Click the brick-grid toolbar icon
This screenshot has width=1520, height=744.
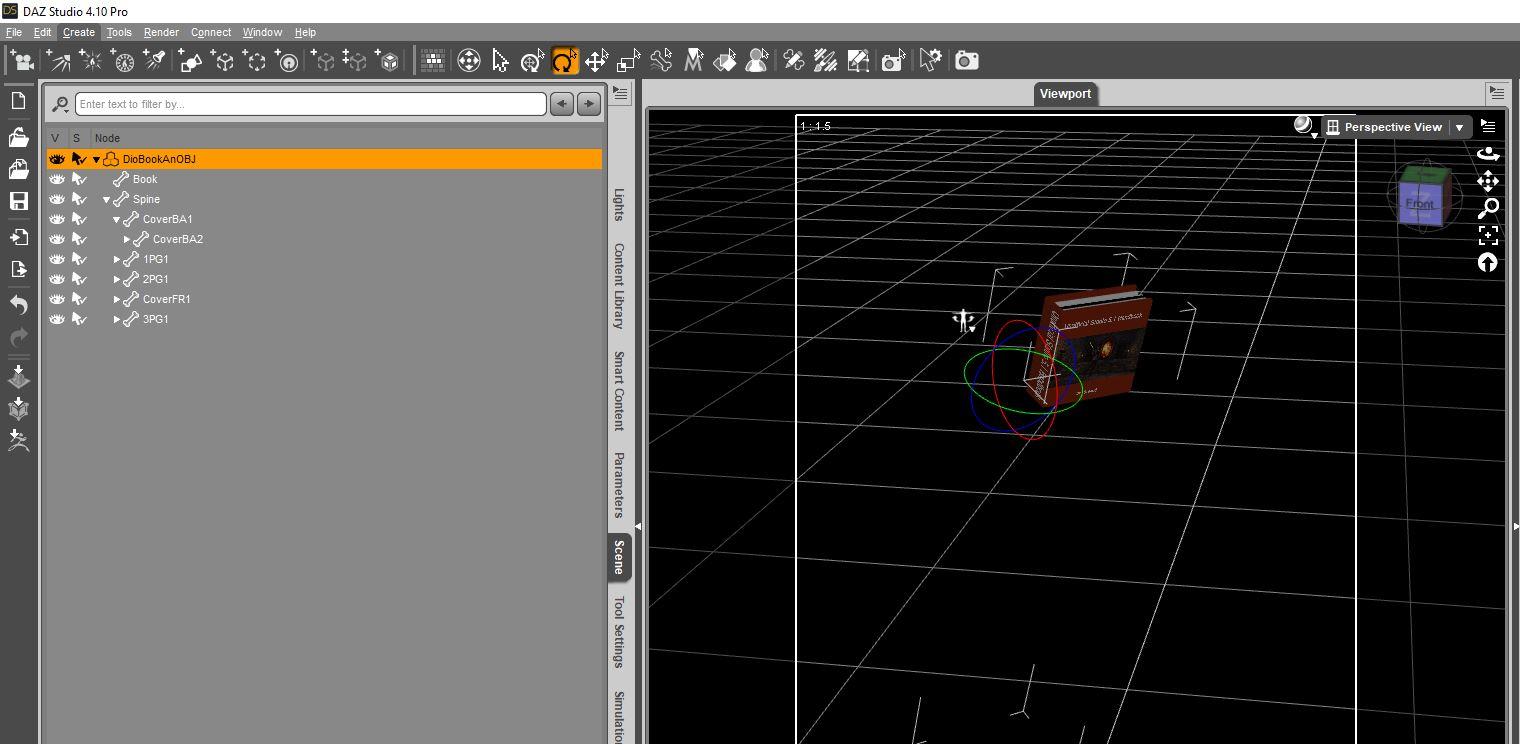(x=433, y=61)
